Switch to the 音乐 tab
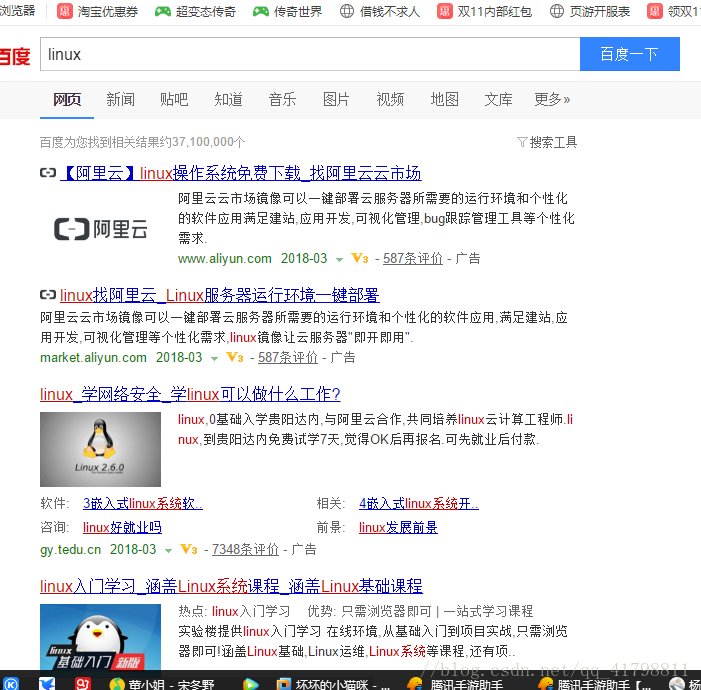This screenshot has width=701, height=690. 282,99
